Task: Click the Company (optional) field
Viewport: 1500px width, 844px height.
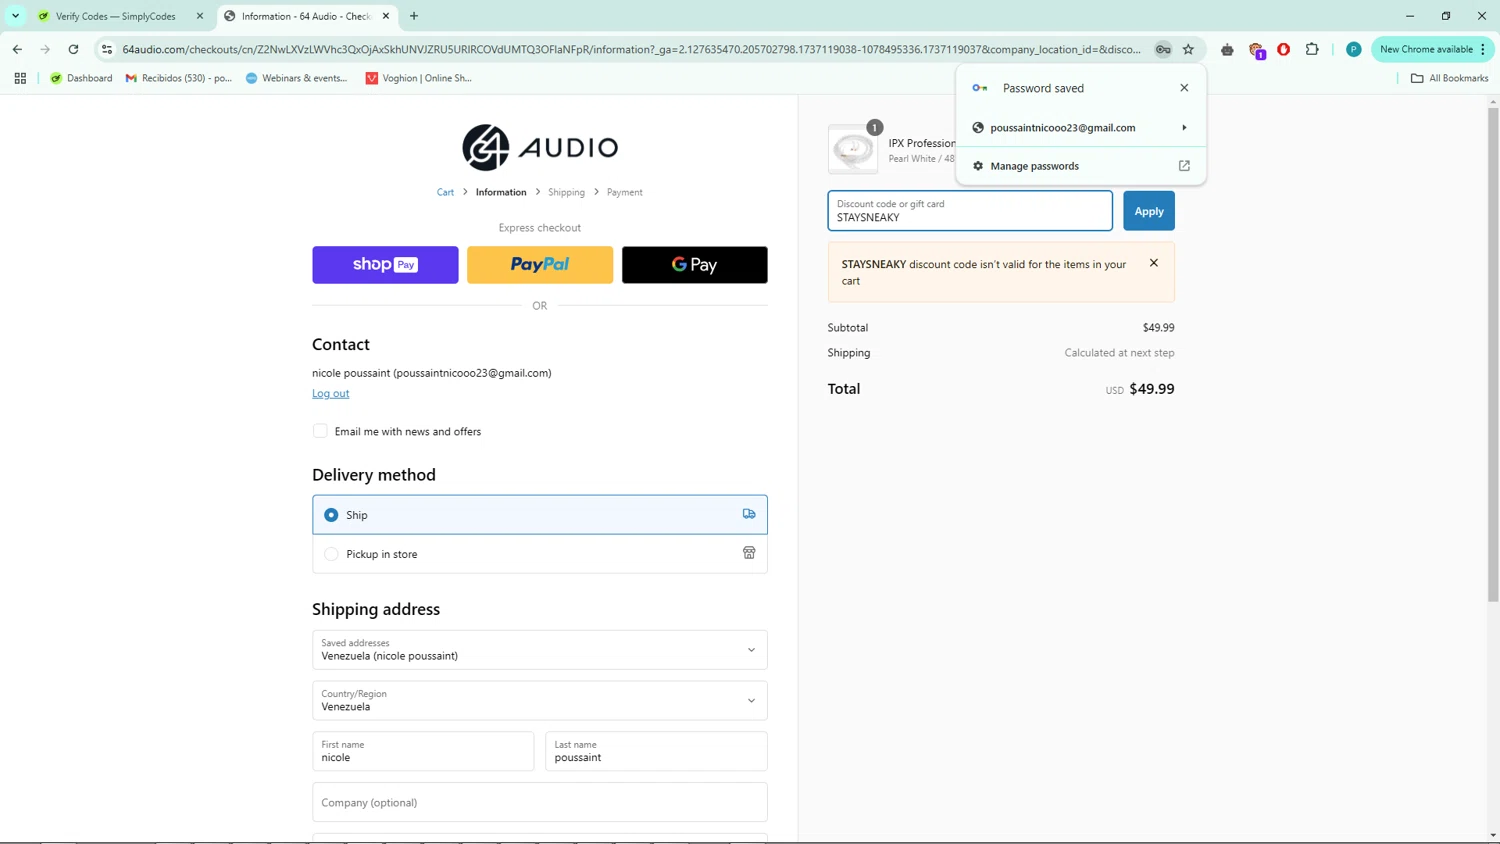Action: pos(540,802)
